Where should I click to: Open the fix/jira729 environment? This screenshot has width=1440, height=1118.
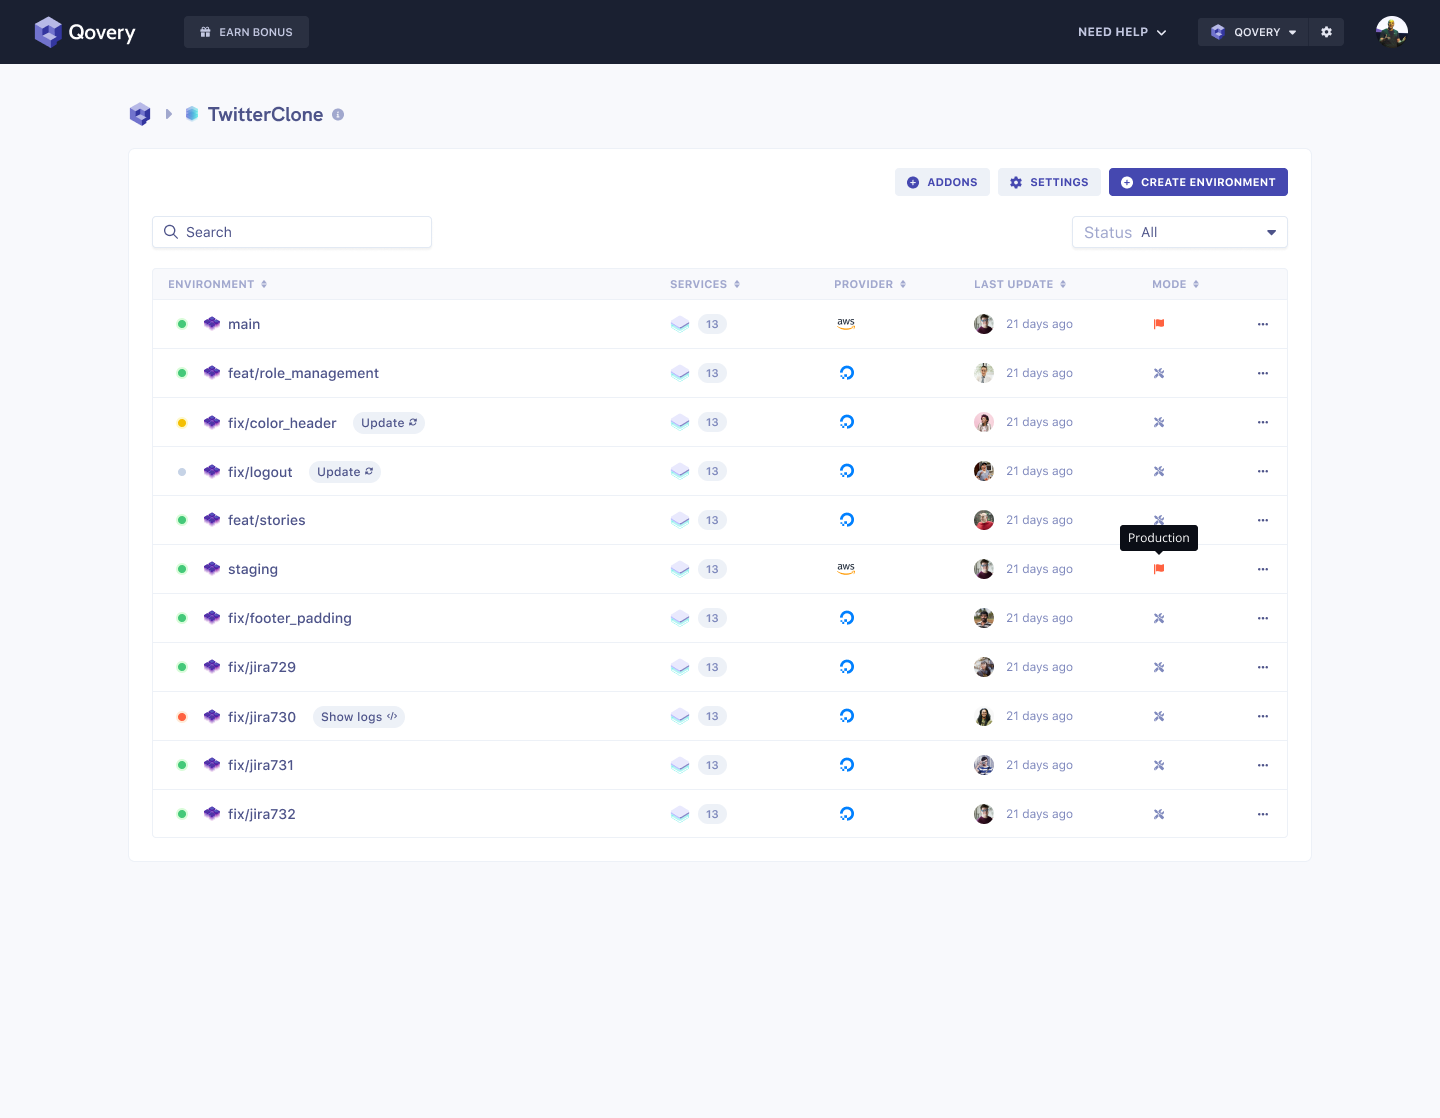click(262, 667)
